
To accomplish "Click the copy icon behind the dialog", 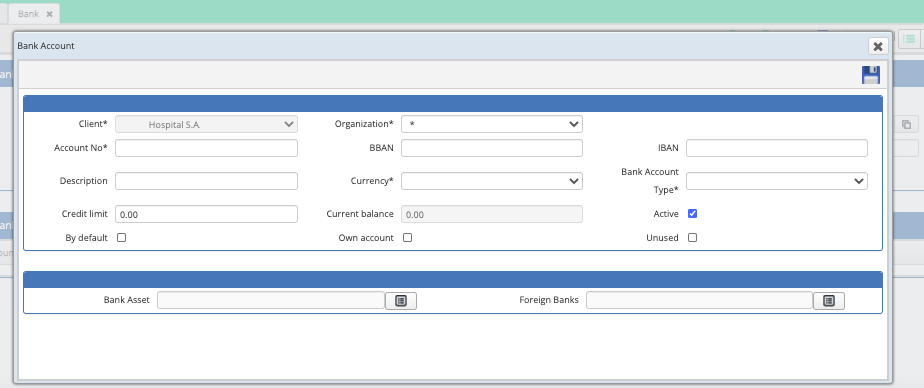I will coord(906,124).
